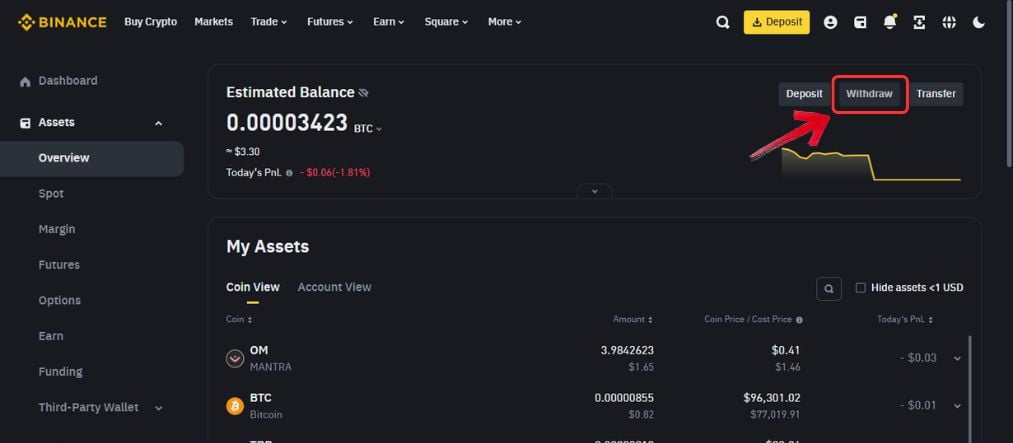The width and height of the screenshot is (1013, 443).
Task: Expand the balance card chevron
Action: pyautogui.click(x=594, y=191)
